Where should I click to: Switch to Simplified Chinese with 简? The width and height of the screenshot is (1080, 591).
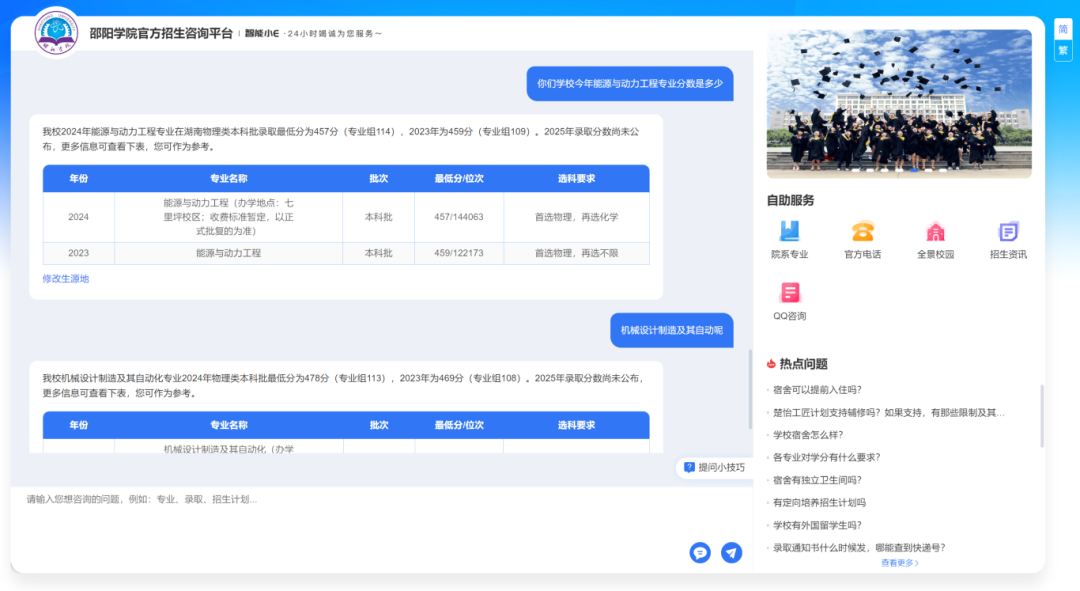coord(1062,29)
